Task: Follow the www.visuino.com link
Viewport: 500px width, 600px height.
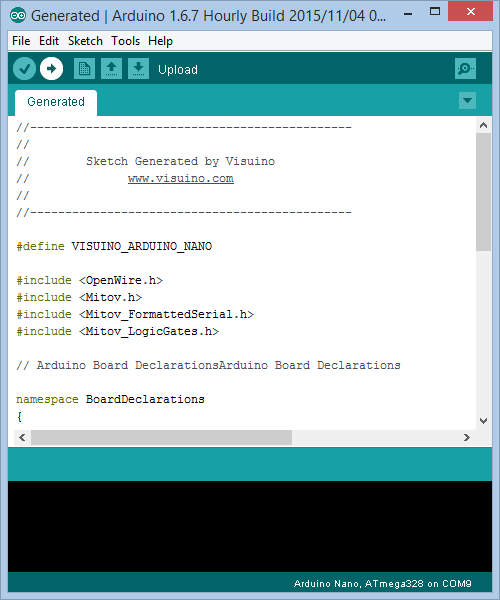Action: (181, 179)
